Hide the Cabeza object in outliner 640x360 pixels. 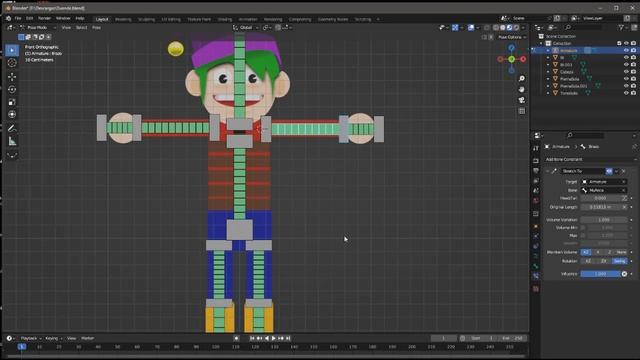[626, 72]
